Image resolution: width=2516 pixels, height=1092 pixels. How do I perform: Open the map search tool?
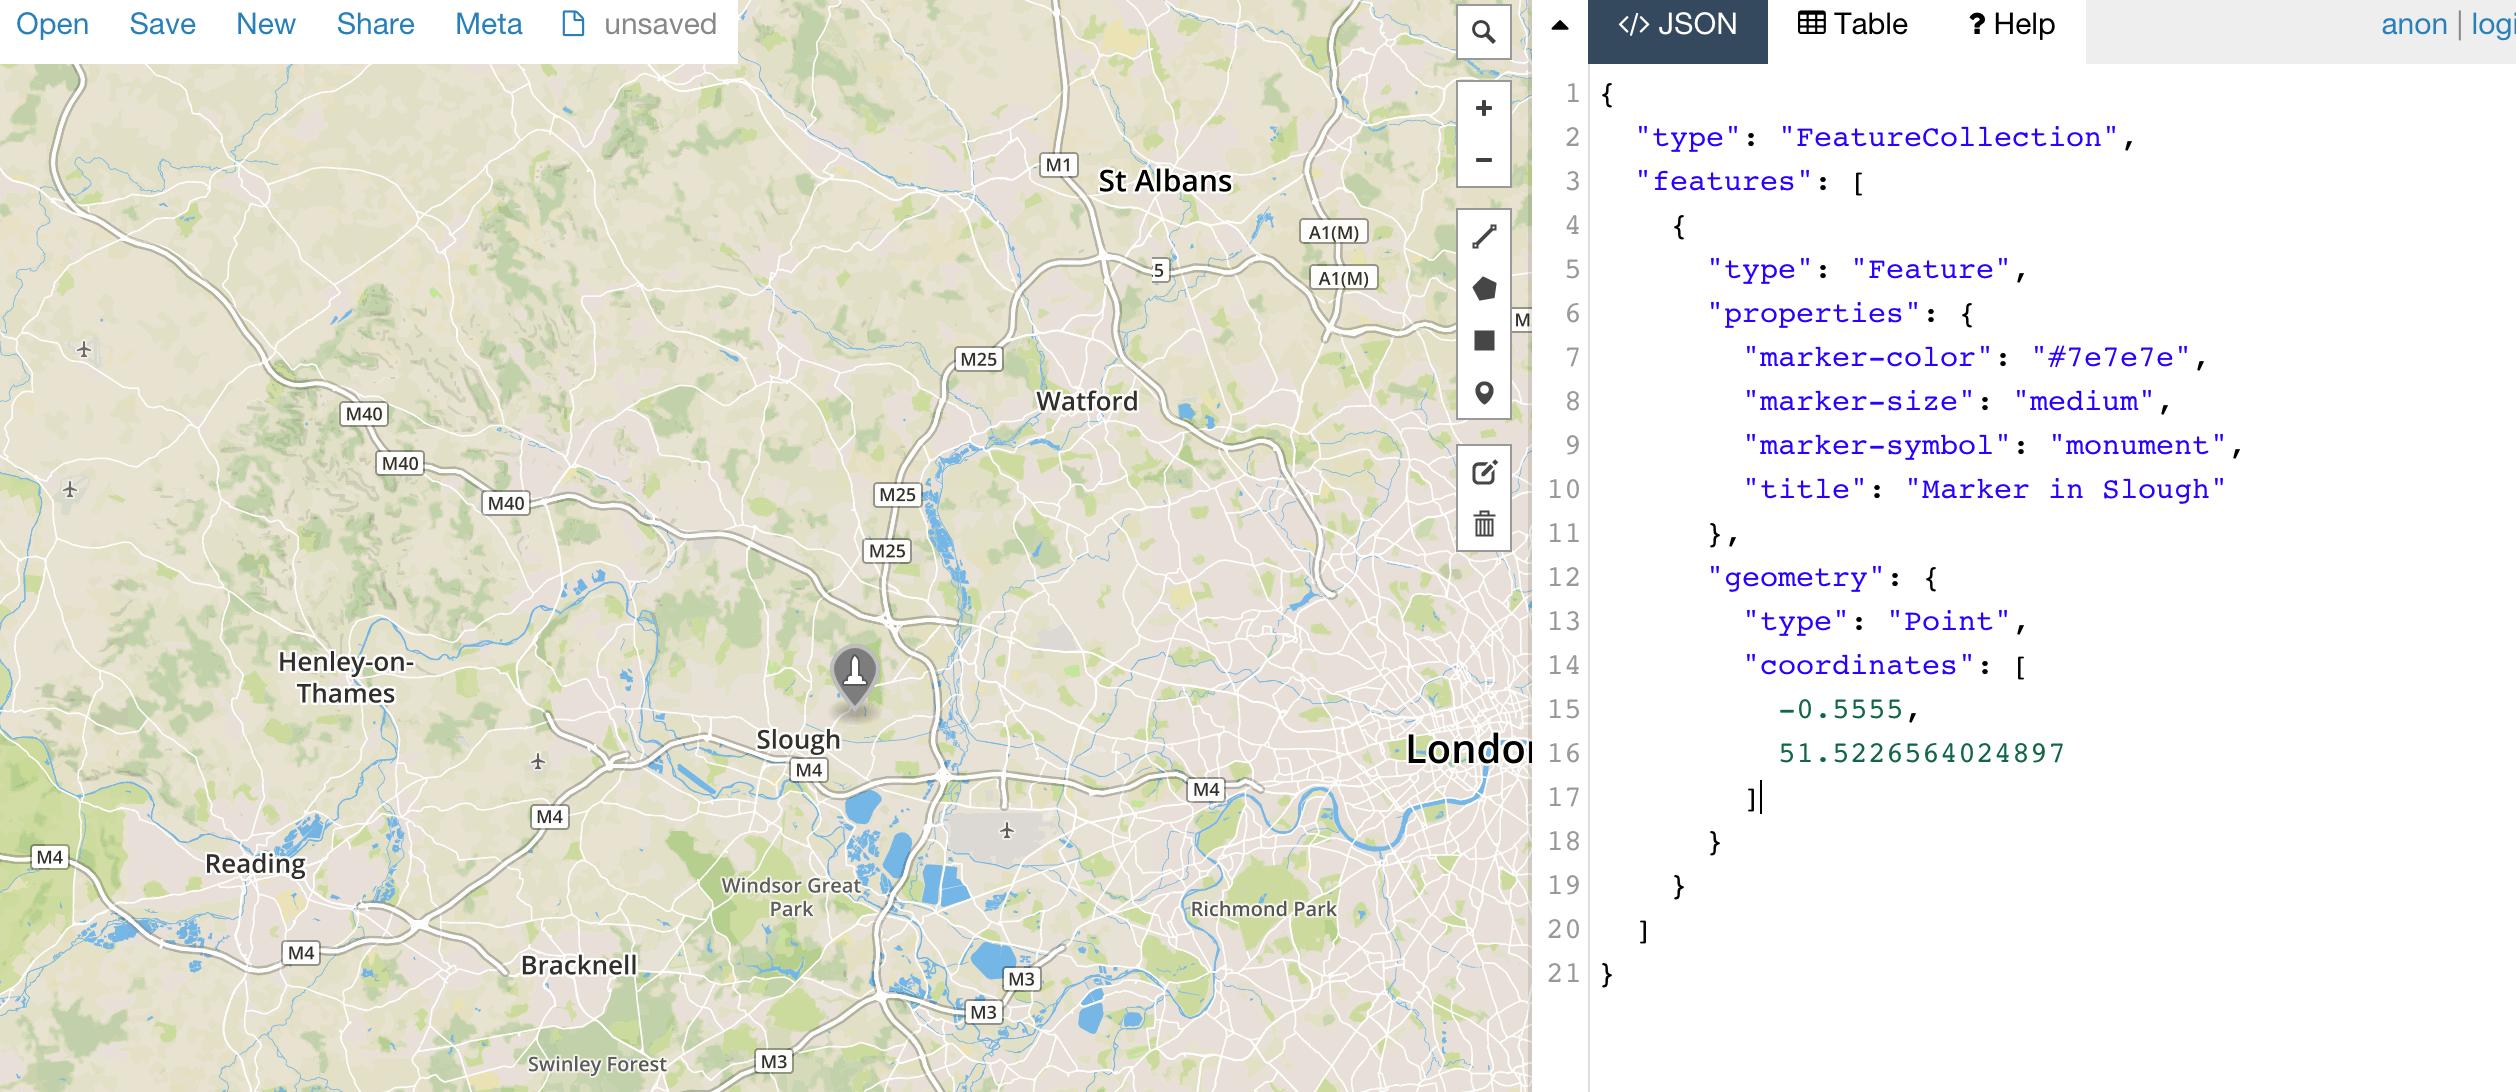pyautogui.click(x=1484, y=33)
